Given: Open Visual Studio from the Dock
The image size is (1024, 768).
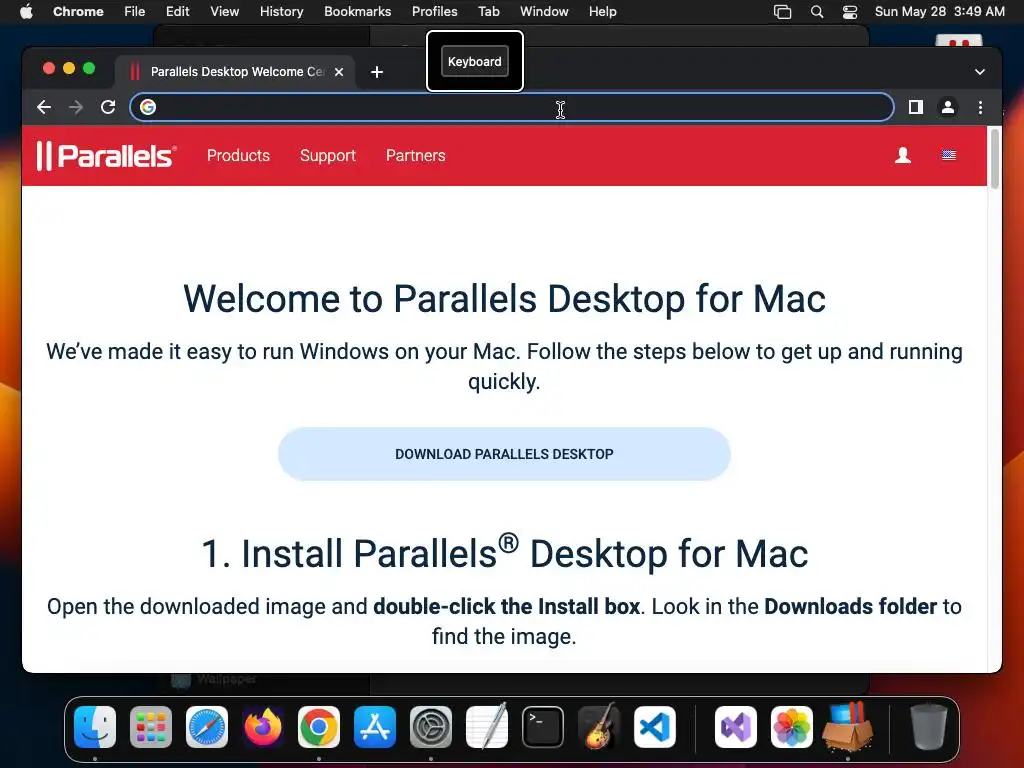Looking at the screenshot, I should tap(736, 727).
